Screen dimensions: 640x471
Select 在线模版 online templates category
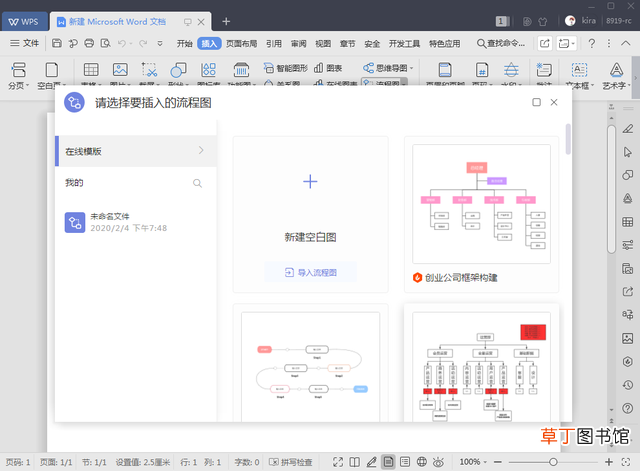click(136, 151)
